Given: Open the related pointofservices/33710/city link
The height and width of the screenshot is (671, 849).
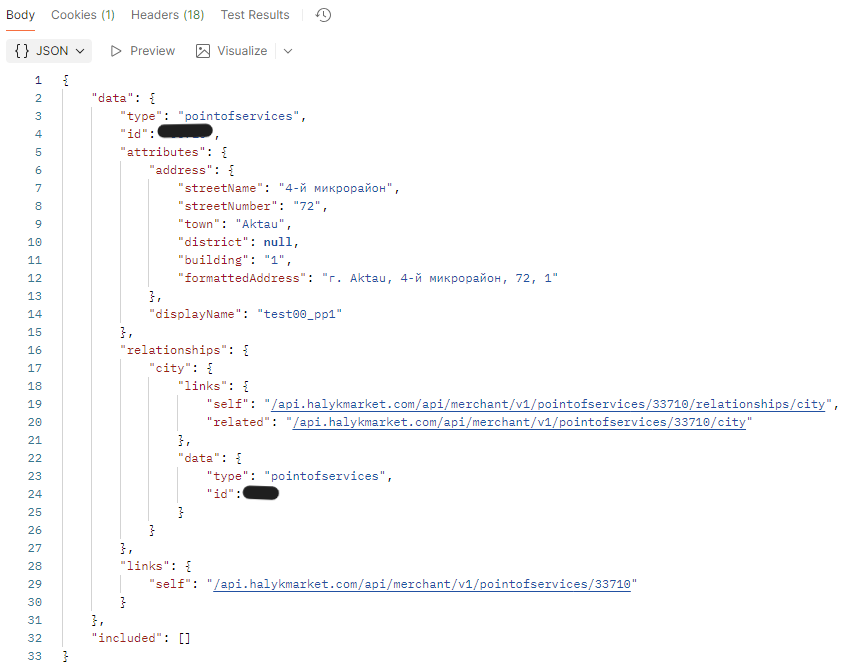Looking at the screenshot, I should (518, 422).
